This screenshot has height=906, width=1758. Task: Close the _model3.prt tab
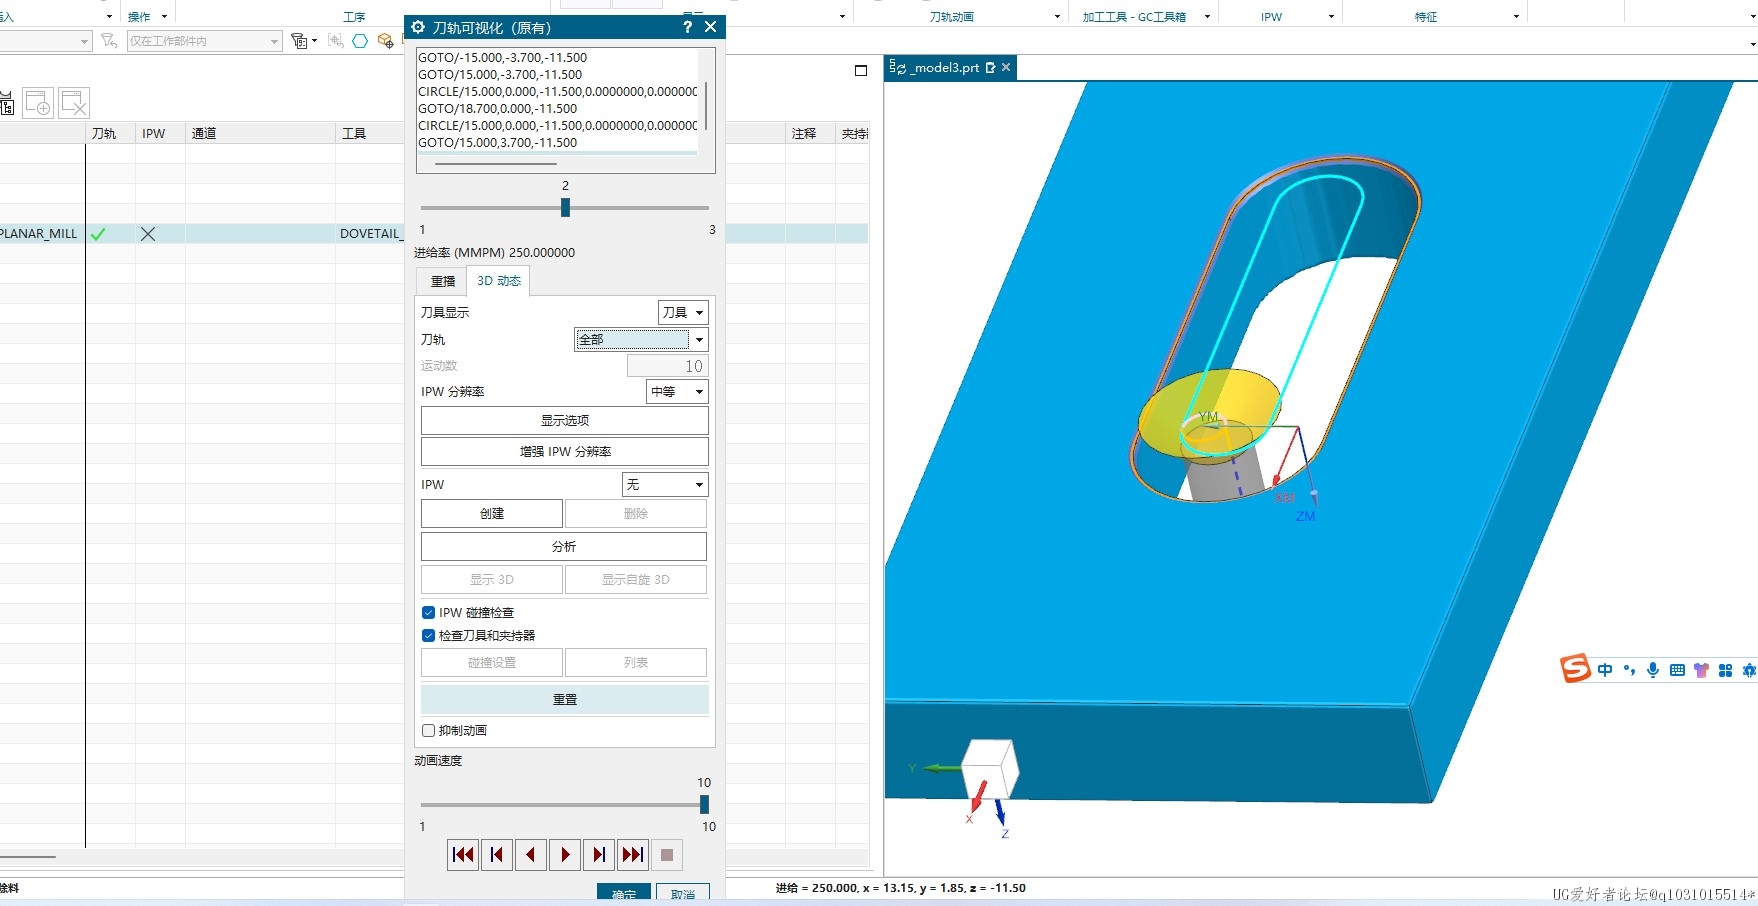(x=1006, y=67)
